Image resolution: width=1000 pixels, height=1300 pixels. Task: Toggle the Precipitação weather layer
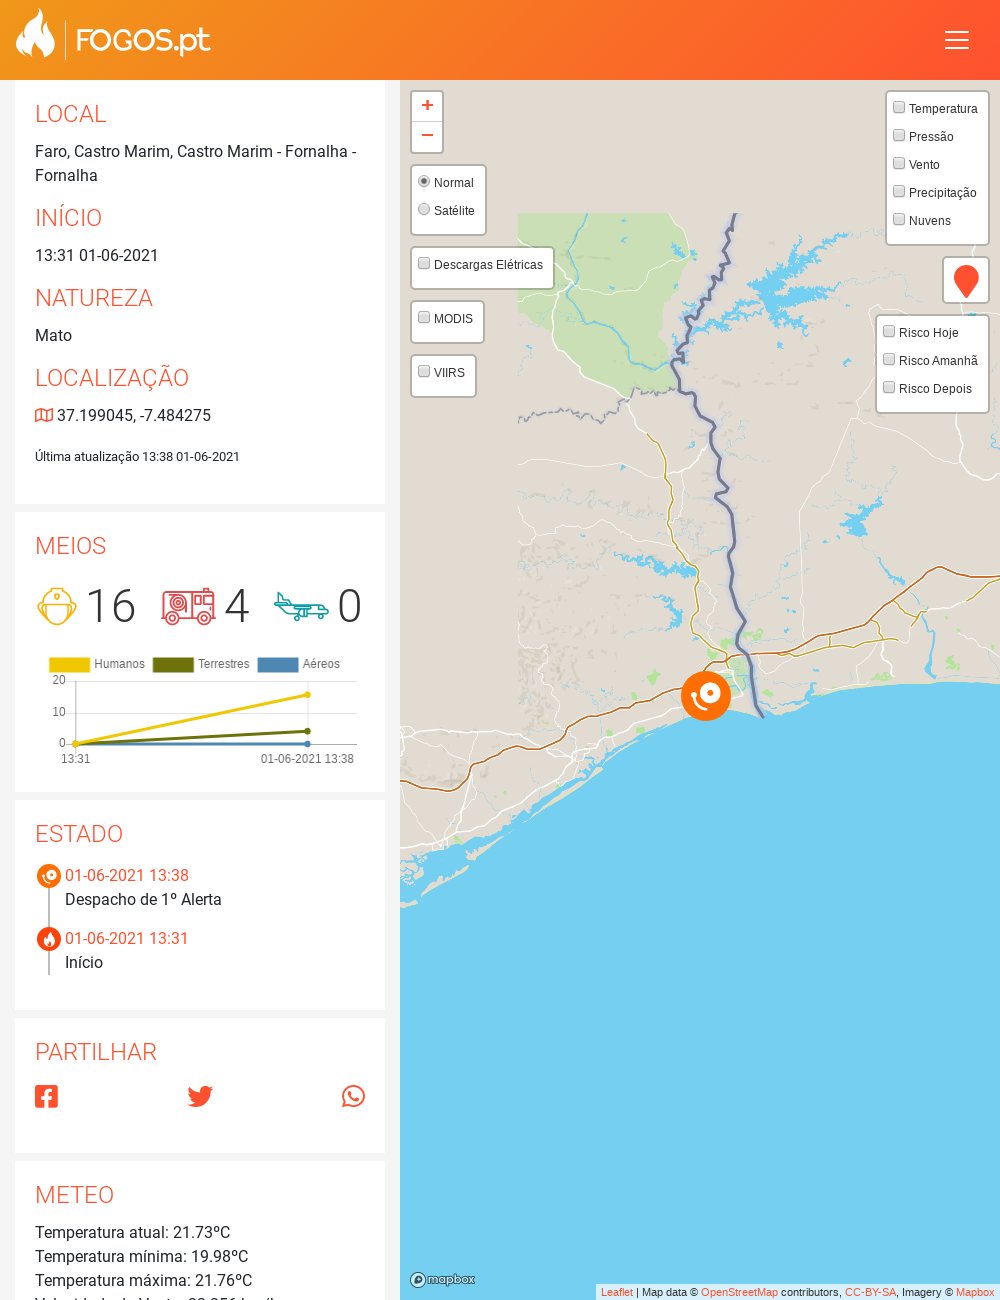click(x=899, y=191)
